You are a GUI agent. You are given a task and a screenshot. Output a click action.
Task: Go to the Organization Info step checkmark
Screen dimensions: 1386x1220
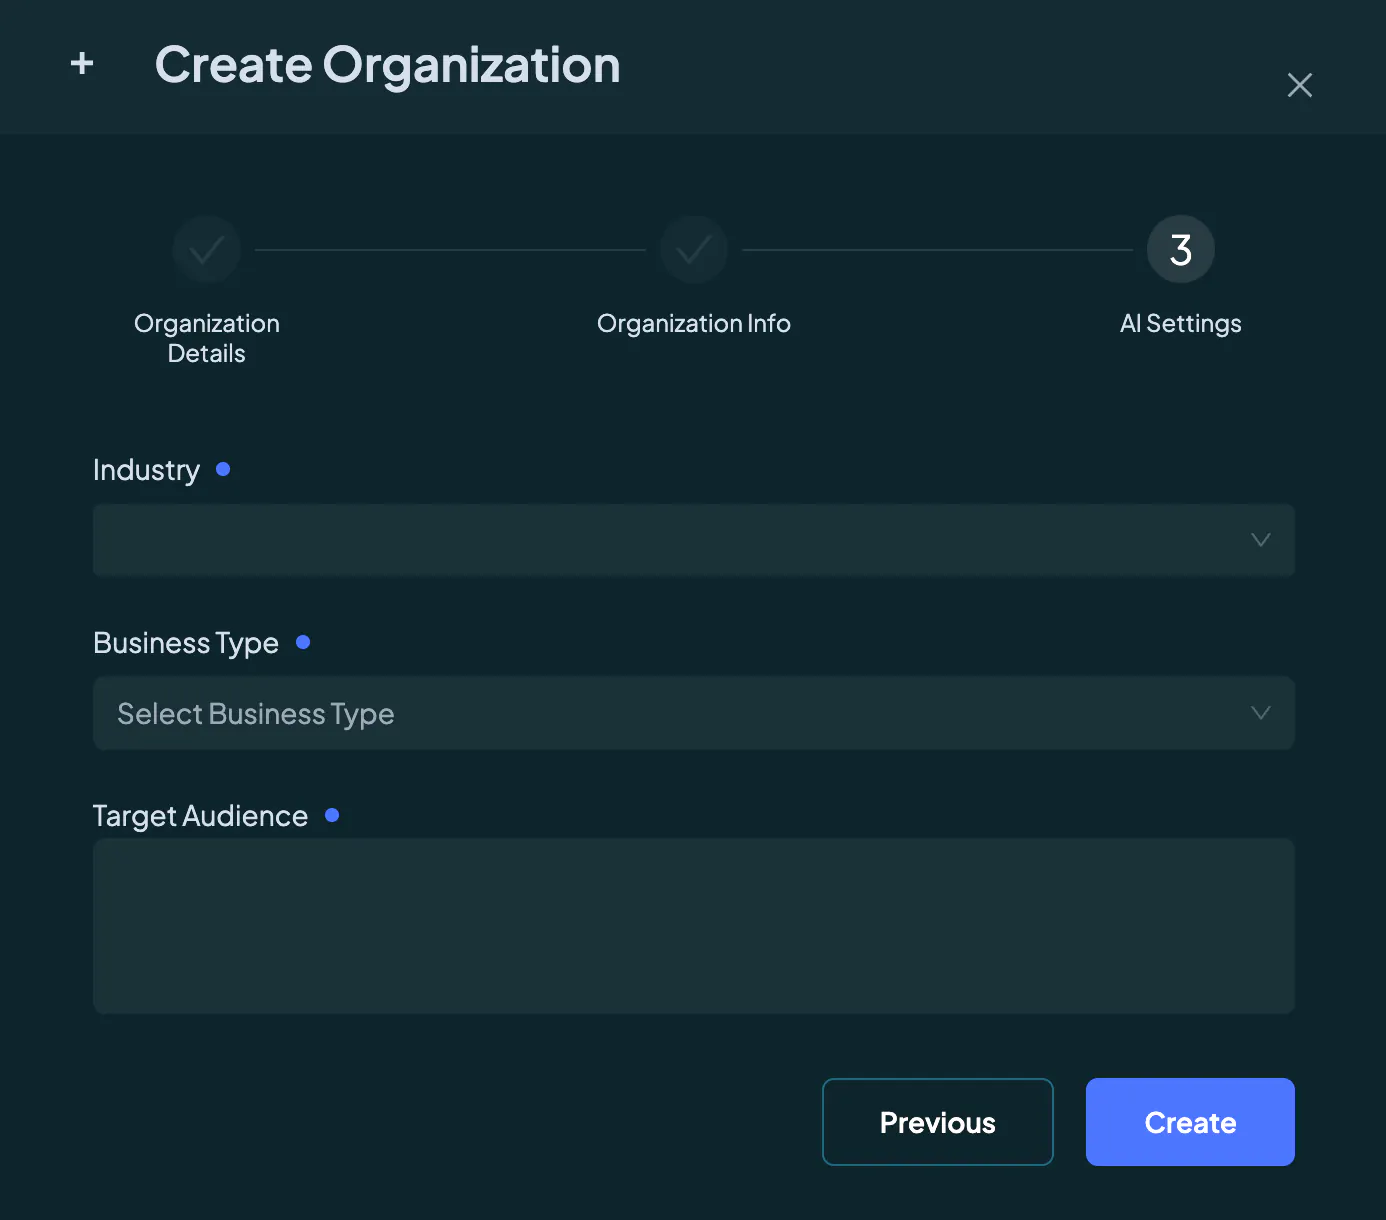tap(694, 249)
